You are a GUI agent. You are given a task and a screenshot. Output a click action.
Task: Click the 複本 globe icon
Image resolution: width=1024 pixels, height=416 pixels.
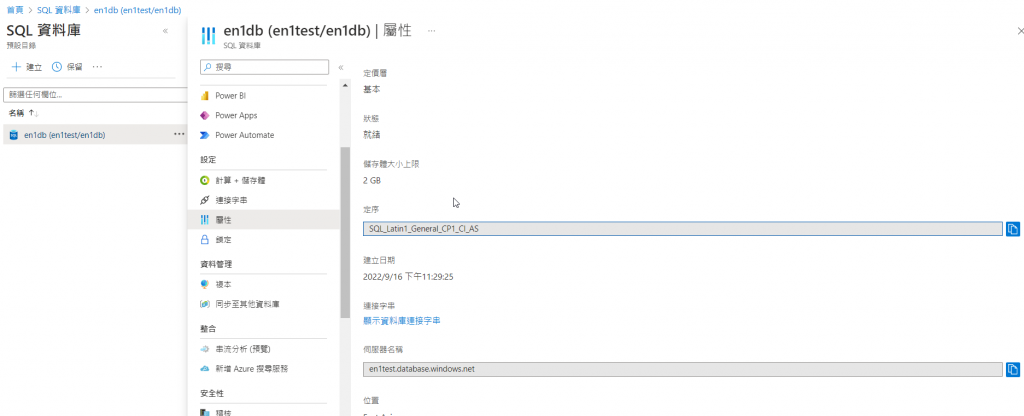(204, 285)
